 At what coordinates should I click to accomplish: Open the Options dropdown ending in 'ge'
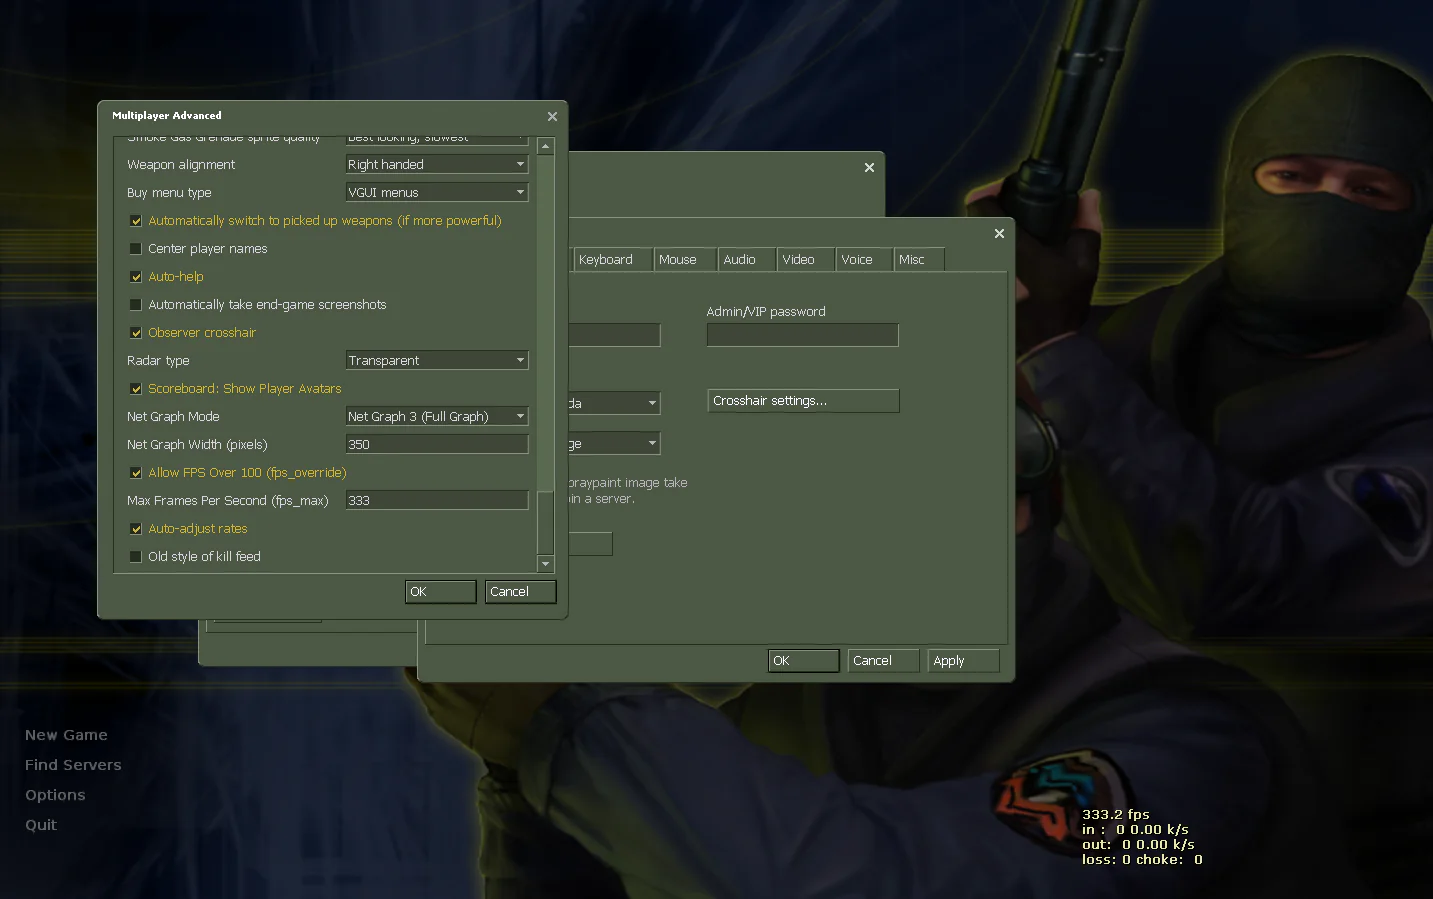tap(614, 443)
